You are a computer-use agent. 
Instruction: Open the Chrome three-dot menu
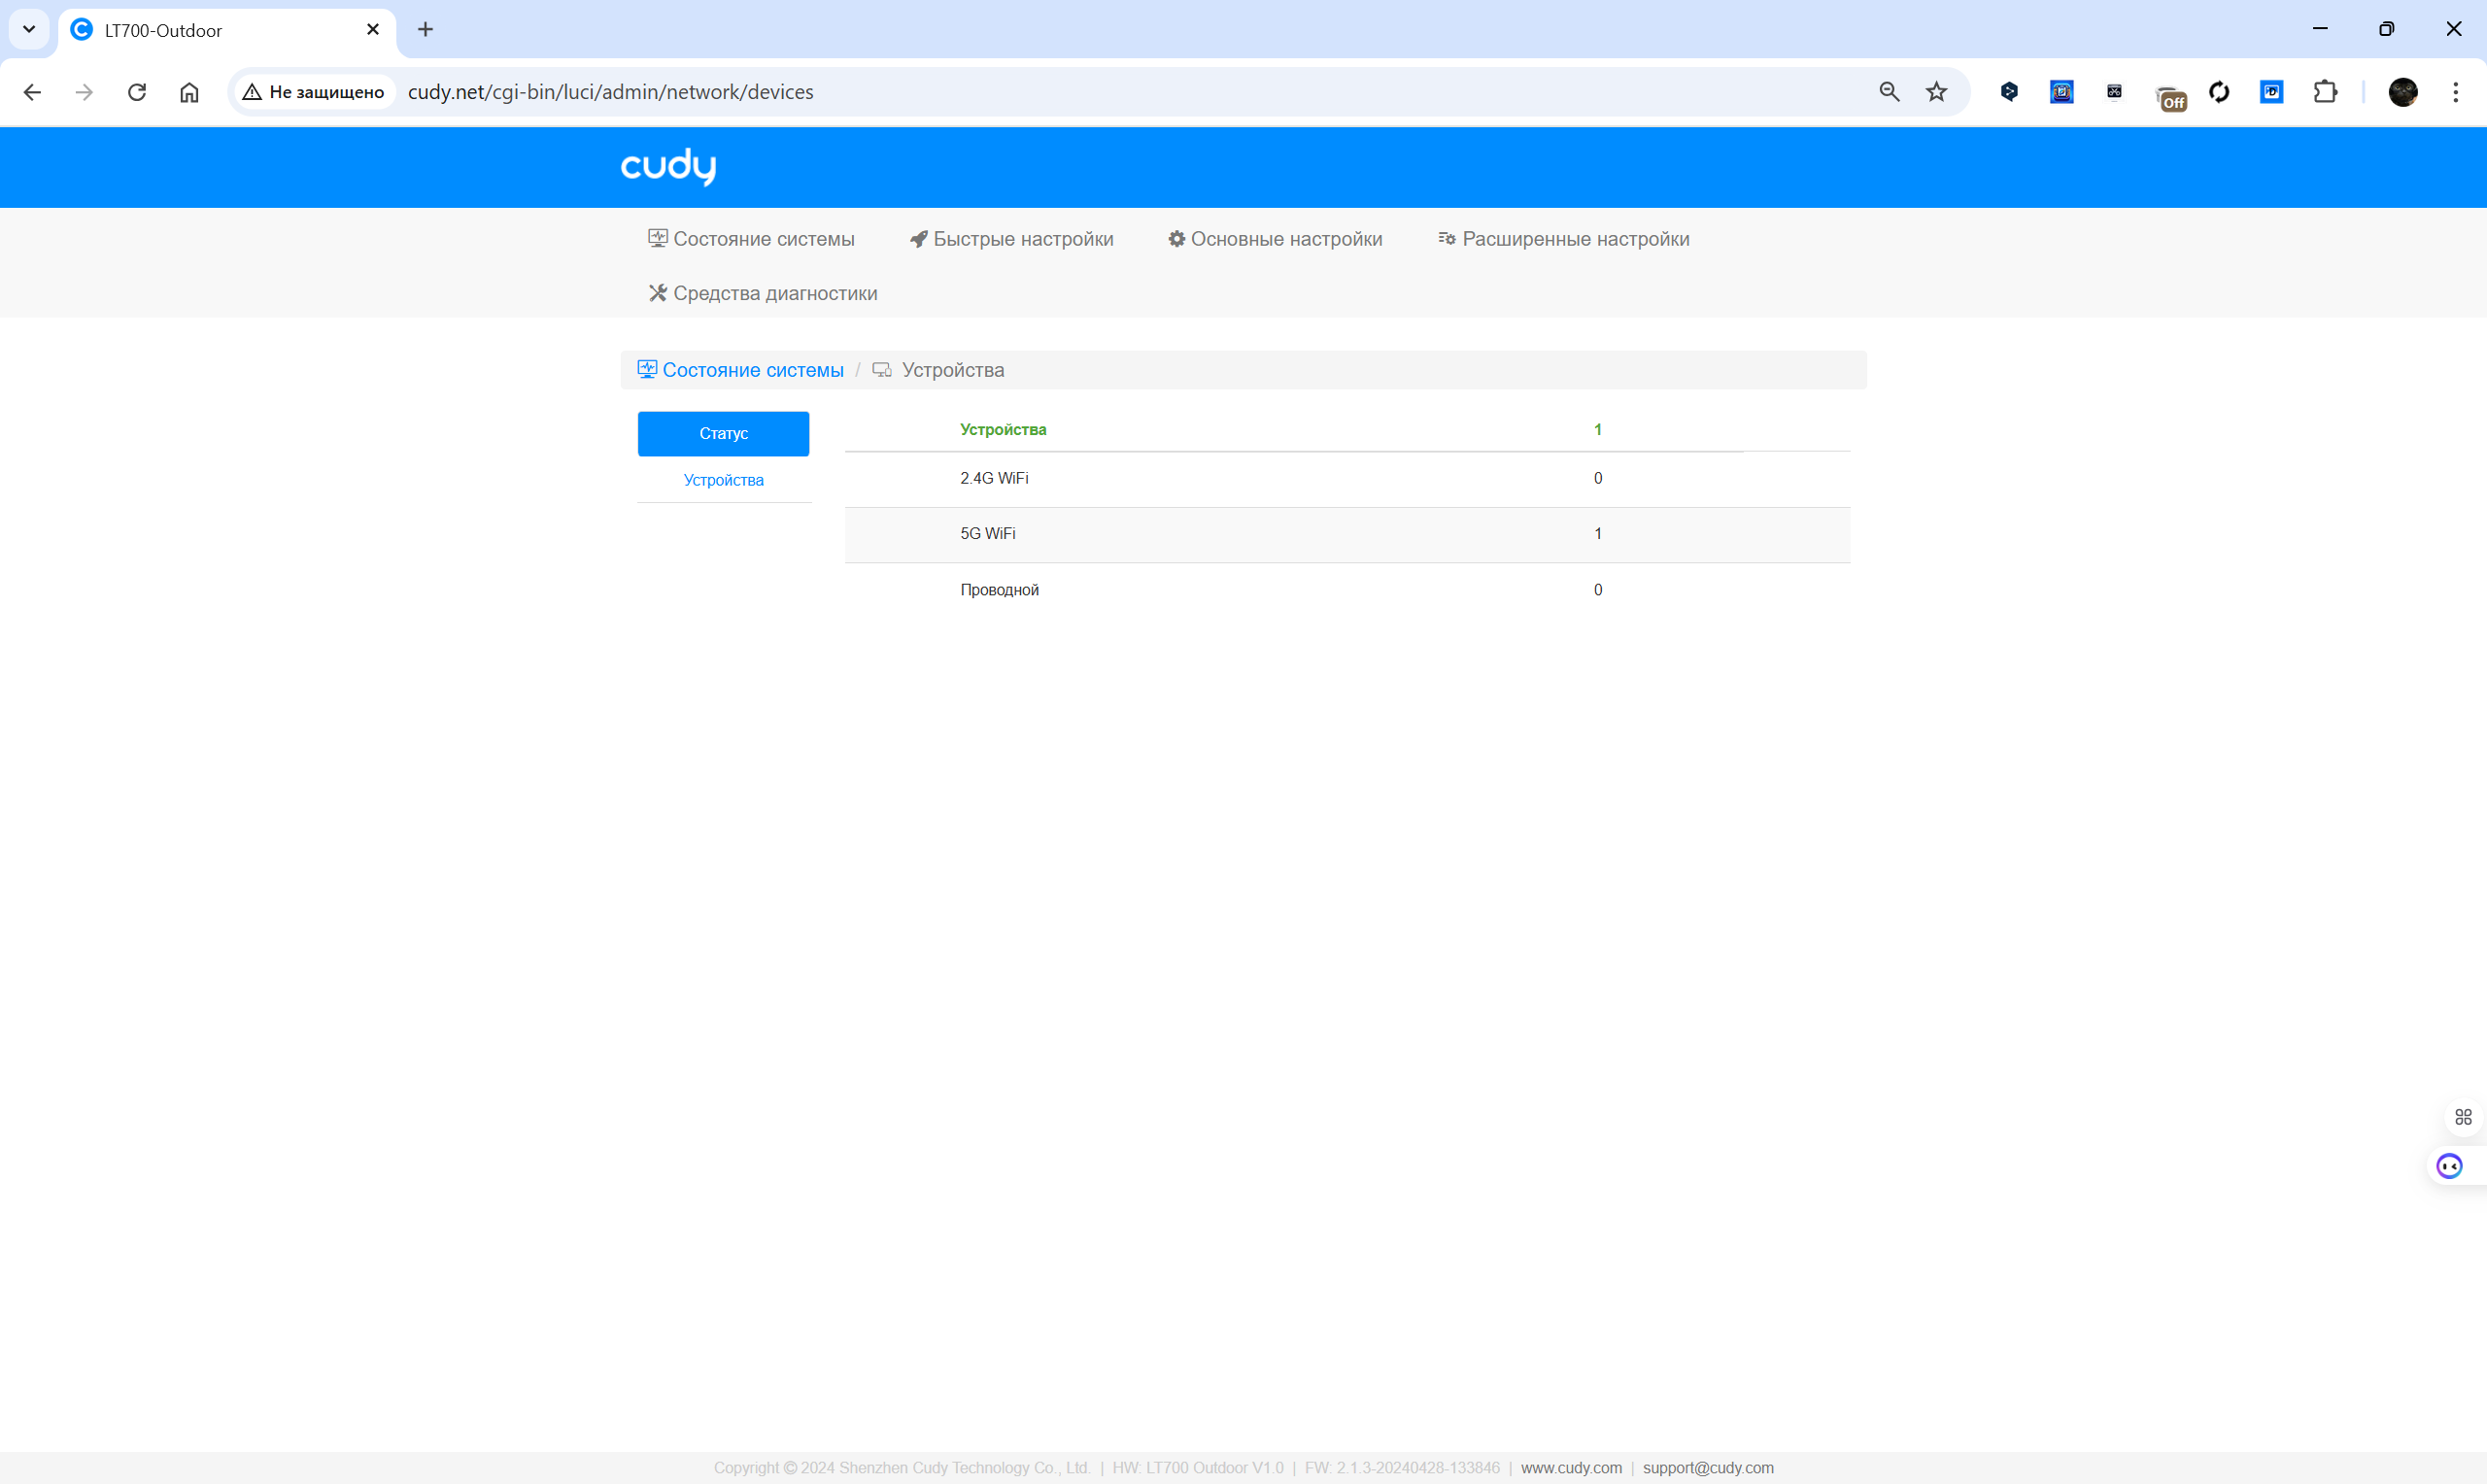[x=2456, y=92]
